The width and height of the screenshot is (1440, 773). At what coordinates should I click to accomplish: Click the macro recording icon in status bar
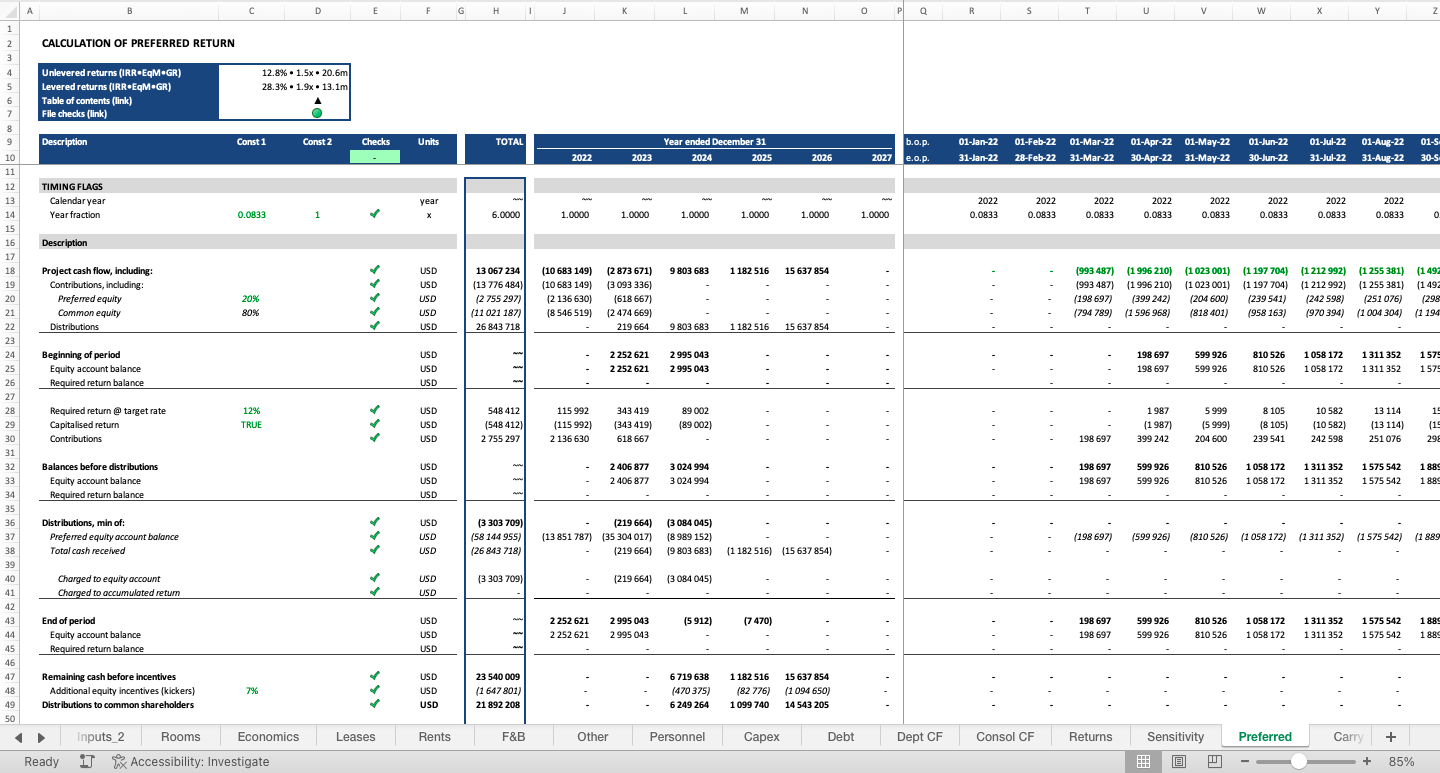[87, 761]
